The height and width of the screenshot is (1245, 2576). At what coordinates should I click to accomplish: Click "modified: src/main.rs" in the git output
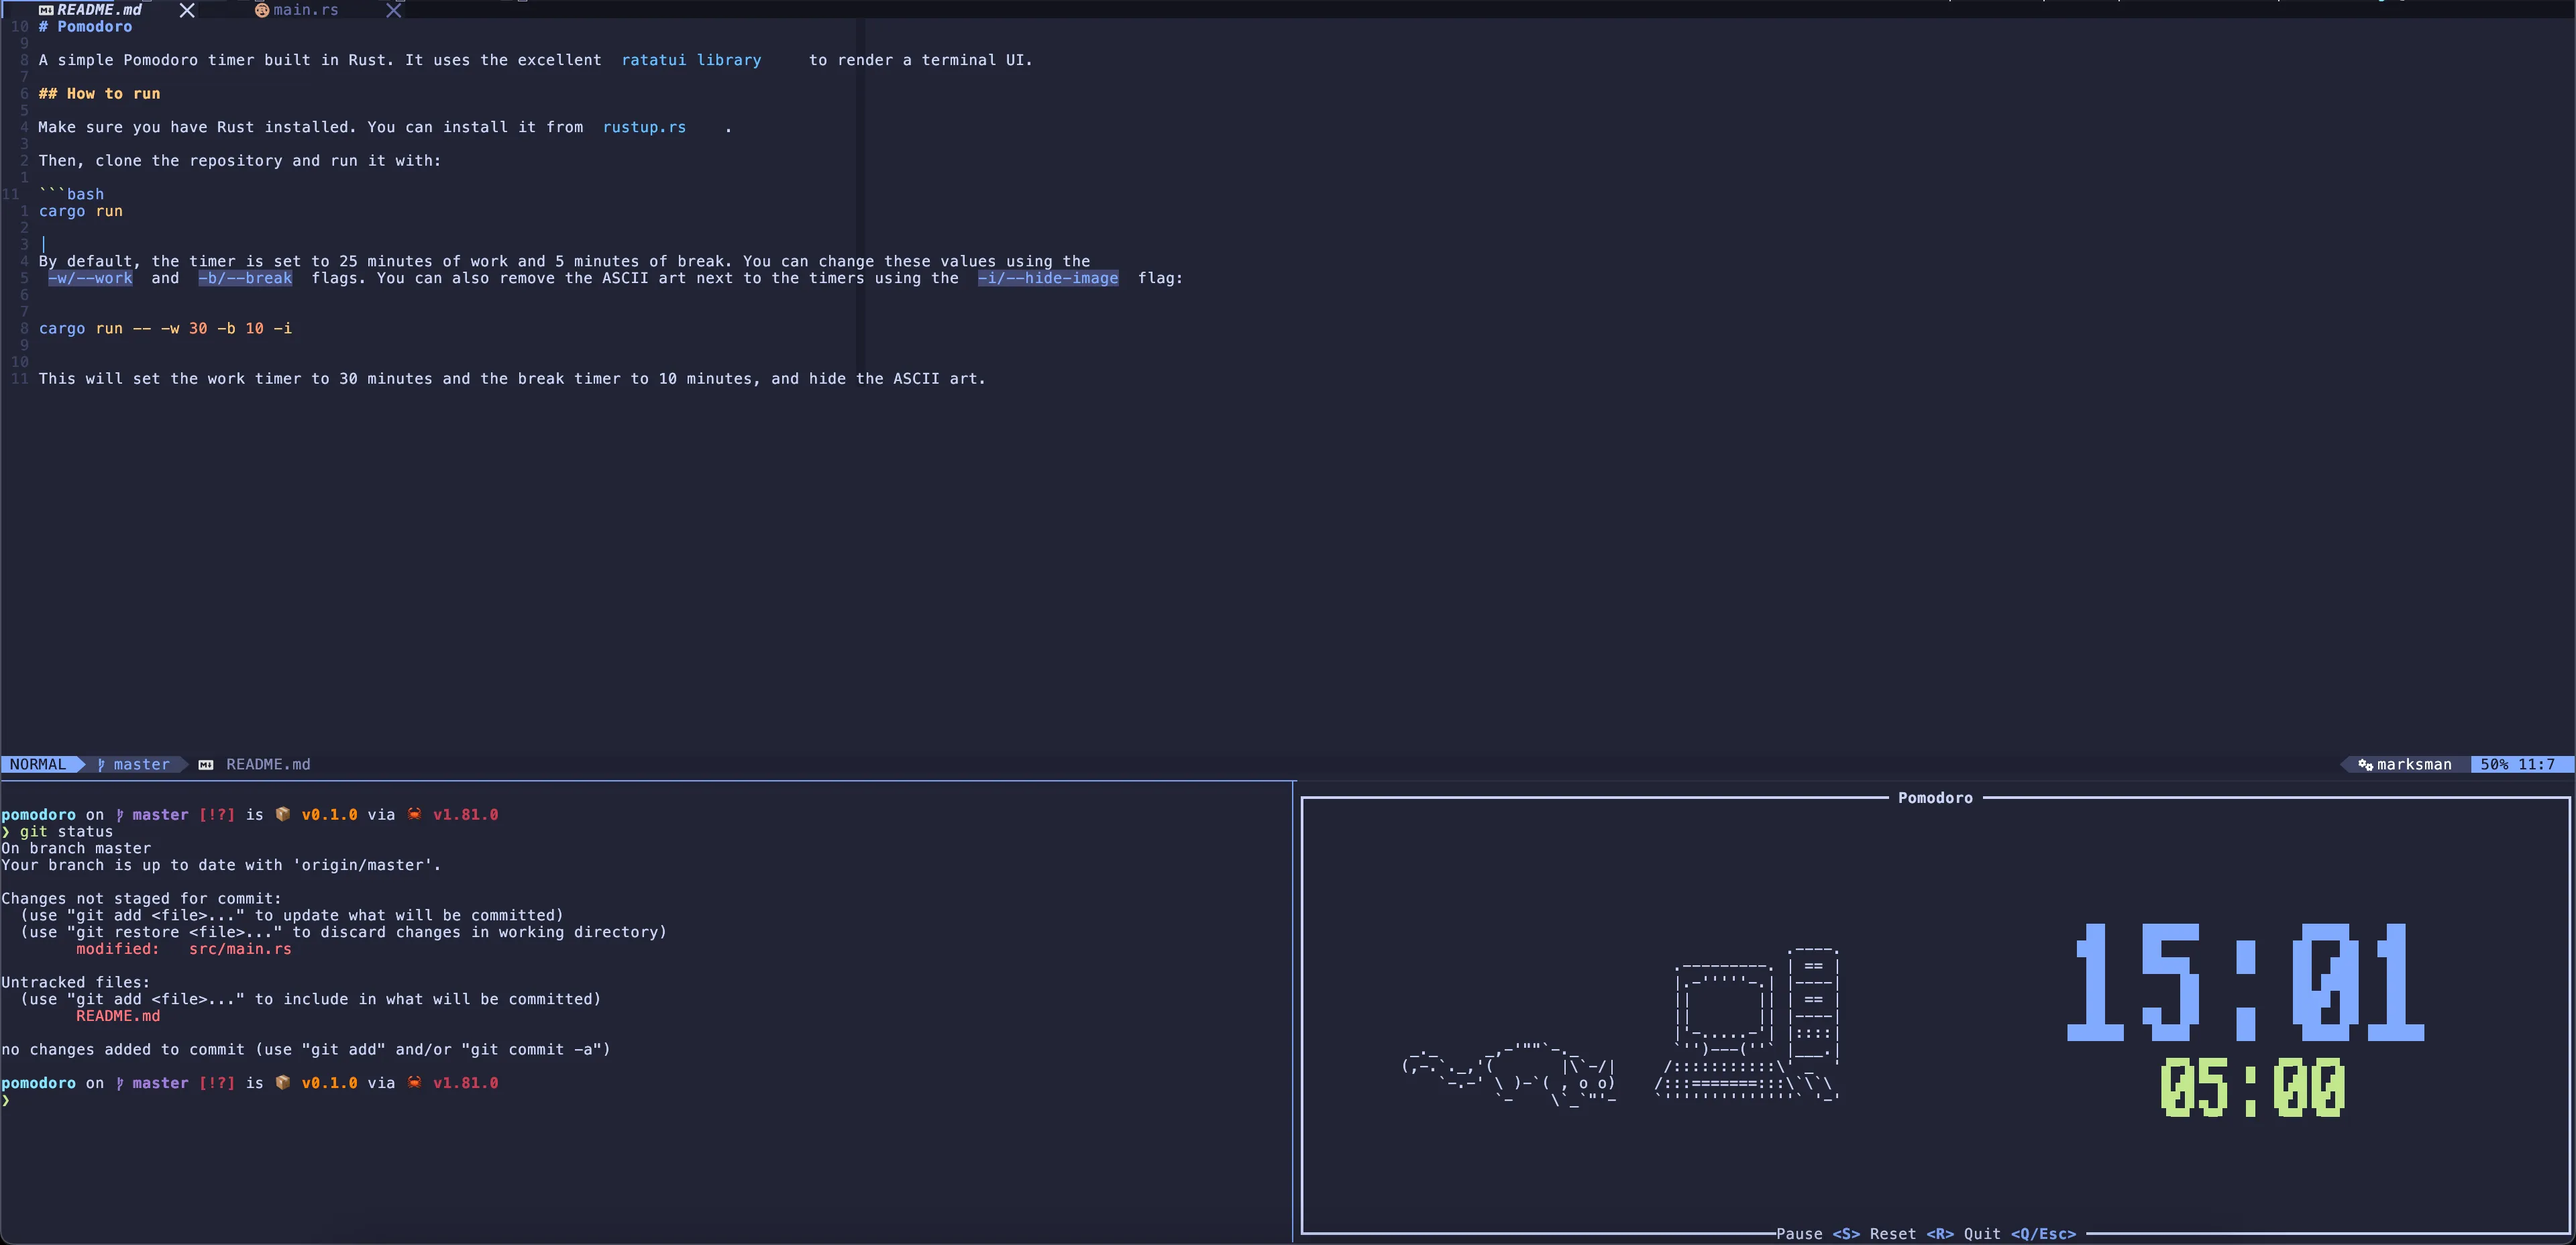click(x=184, y=949)
